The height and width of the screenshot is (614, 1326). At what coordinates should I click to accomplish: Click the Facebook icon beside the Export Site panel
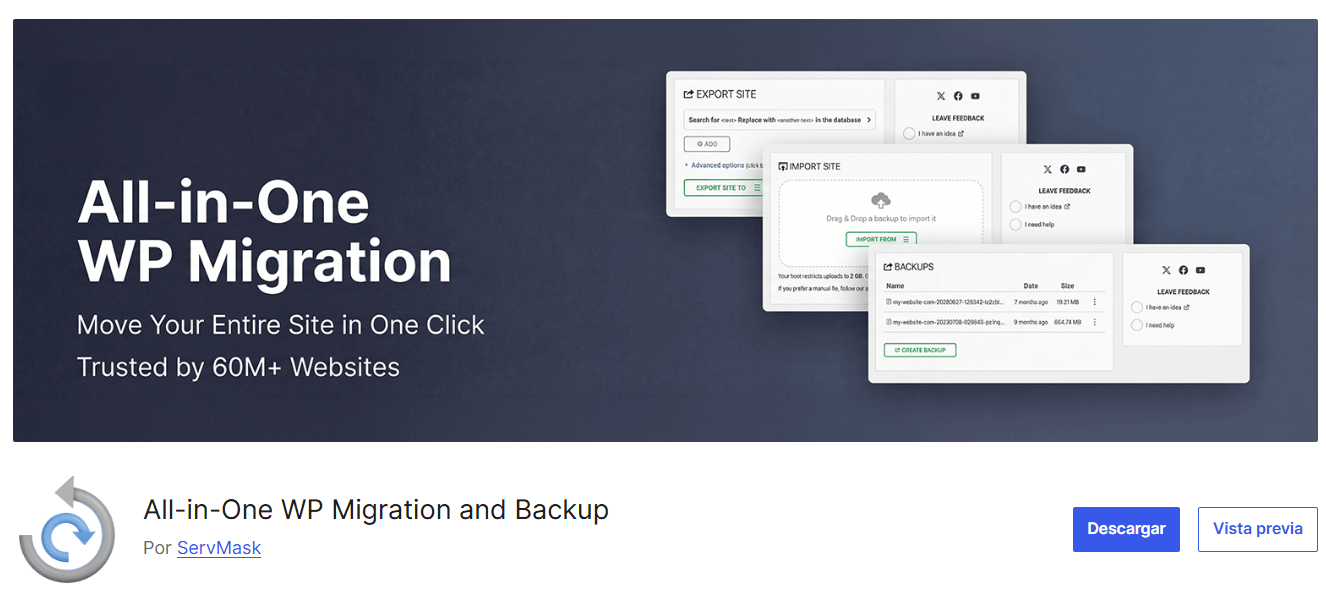click(x=958, y=96)
